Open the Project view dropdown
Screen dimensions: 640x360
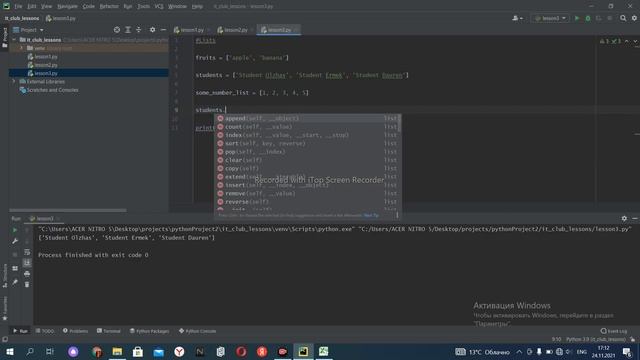point(28,30)
